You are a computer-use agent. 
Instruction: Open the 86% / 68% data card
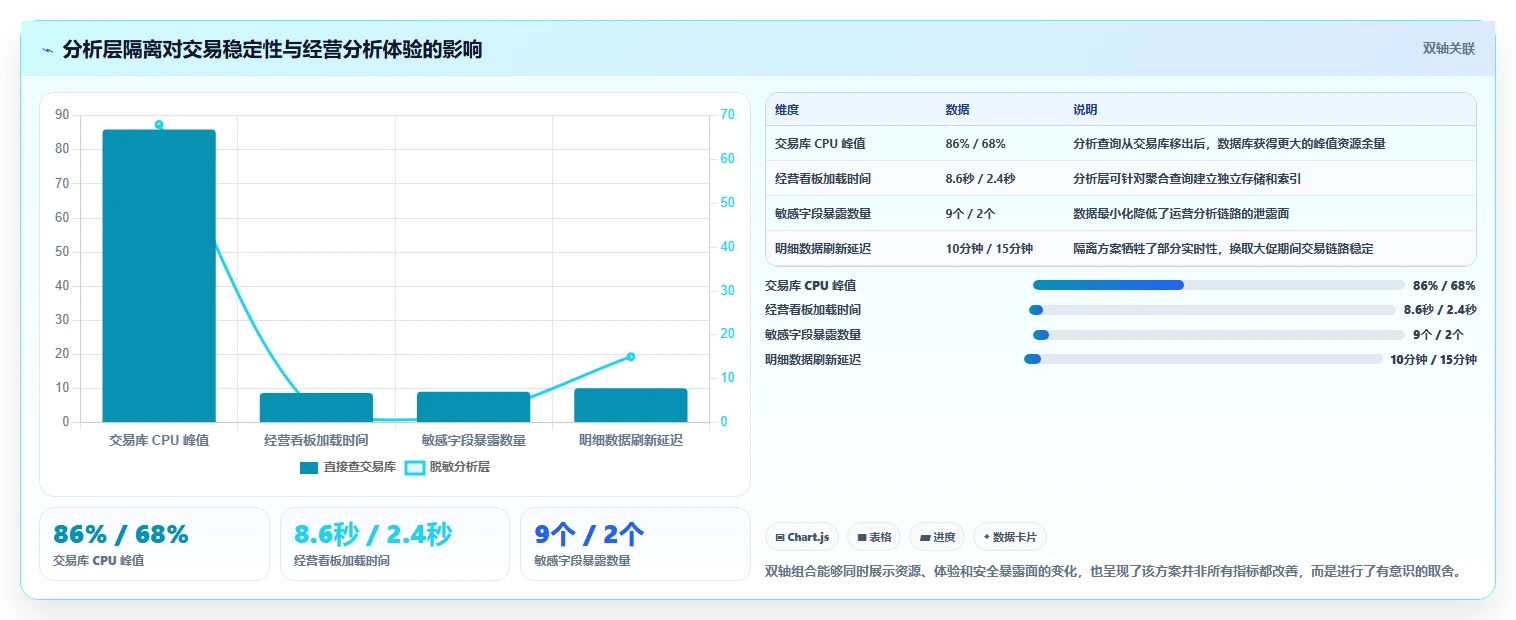pyautogui.click(x=154, y=544)
